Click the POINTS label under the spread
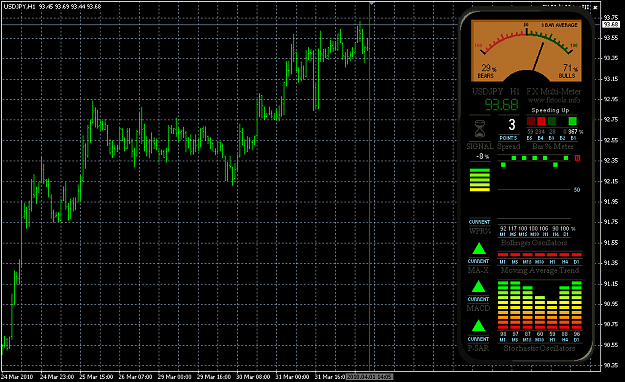The image size is (625, 382). tap(508, 138)
